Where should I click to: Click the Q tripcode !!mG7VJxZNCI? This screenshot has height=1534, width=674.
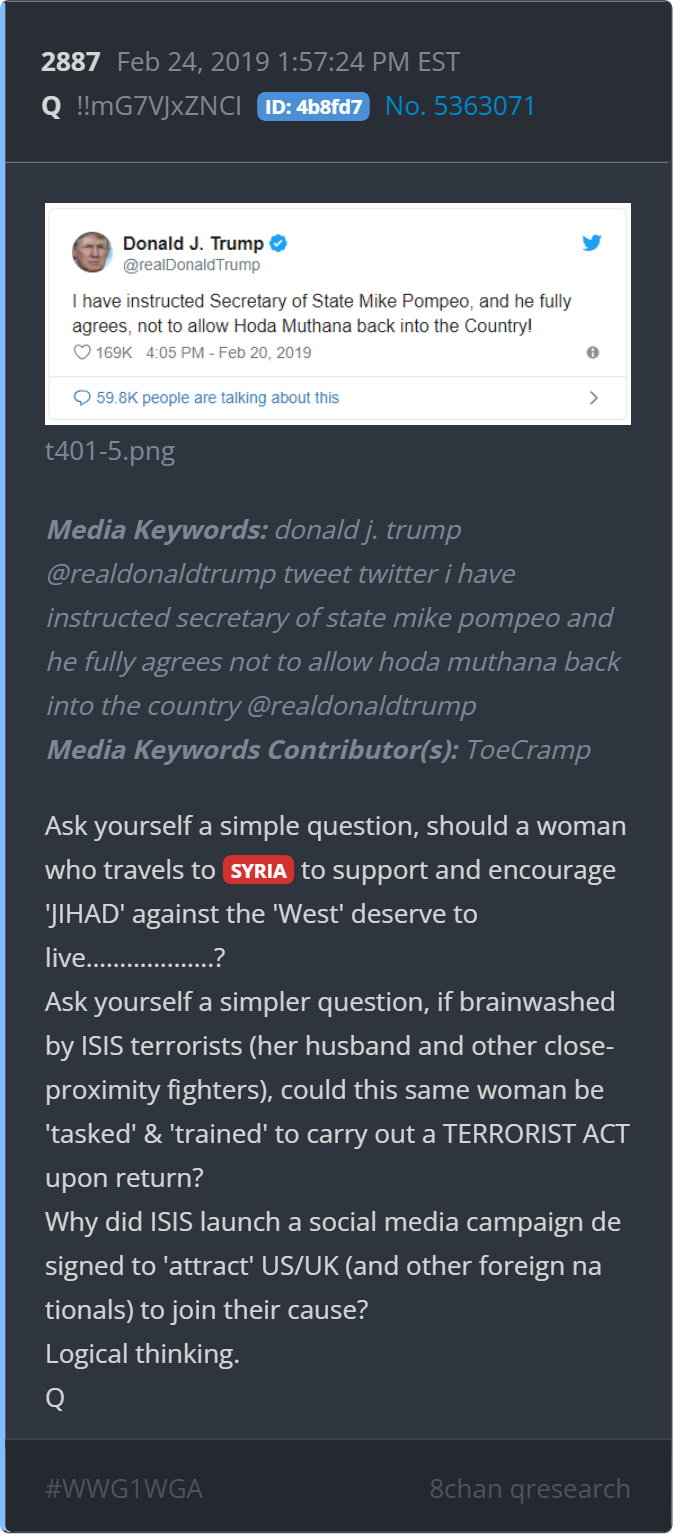coord(159,106)
